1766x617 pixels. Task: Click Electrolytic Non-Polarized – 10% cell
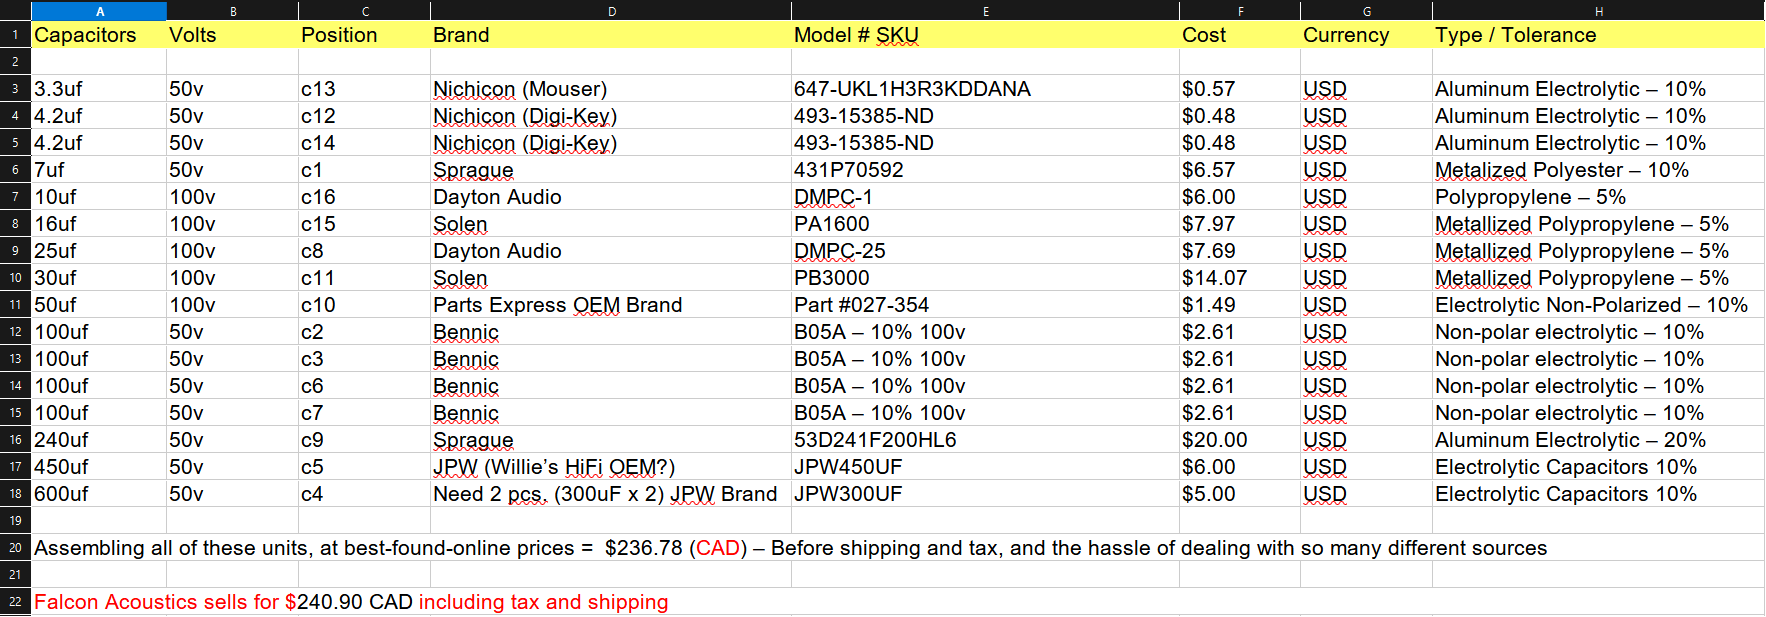(1598, 305)
